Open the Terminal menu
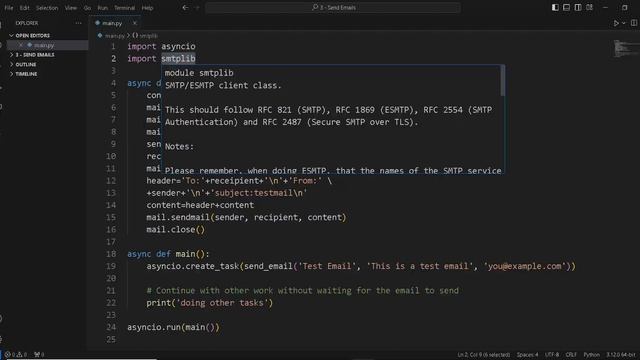Image resolution: width=640 pixels, height=360 pixels. click(x=124, y=8)
